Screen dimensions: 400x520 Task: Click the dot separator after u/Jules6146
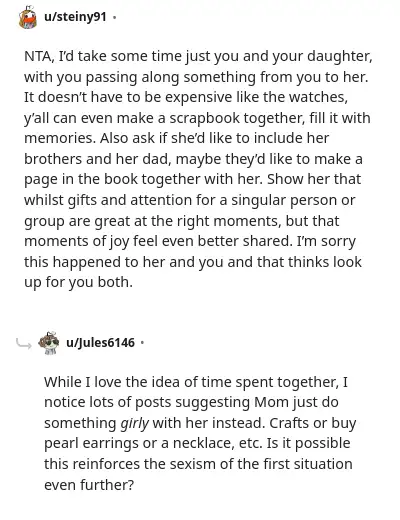[x=142, y=343]
